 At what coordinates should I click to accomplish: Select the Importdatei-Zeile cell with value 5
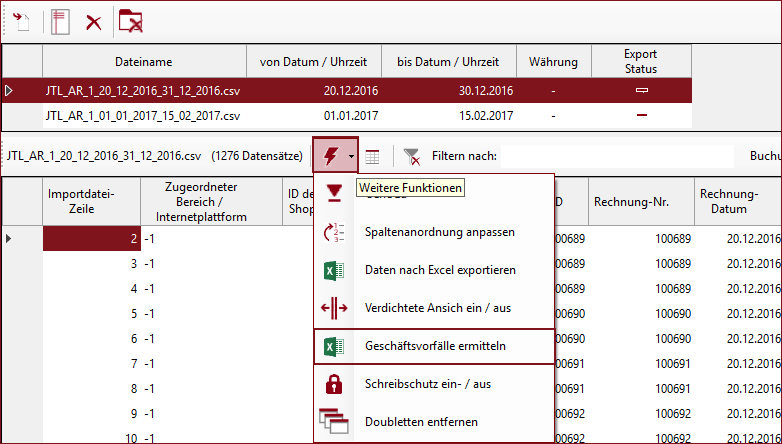(x=92, y=313)
